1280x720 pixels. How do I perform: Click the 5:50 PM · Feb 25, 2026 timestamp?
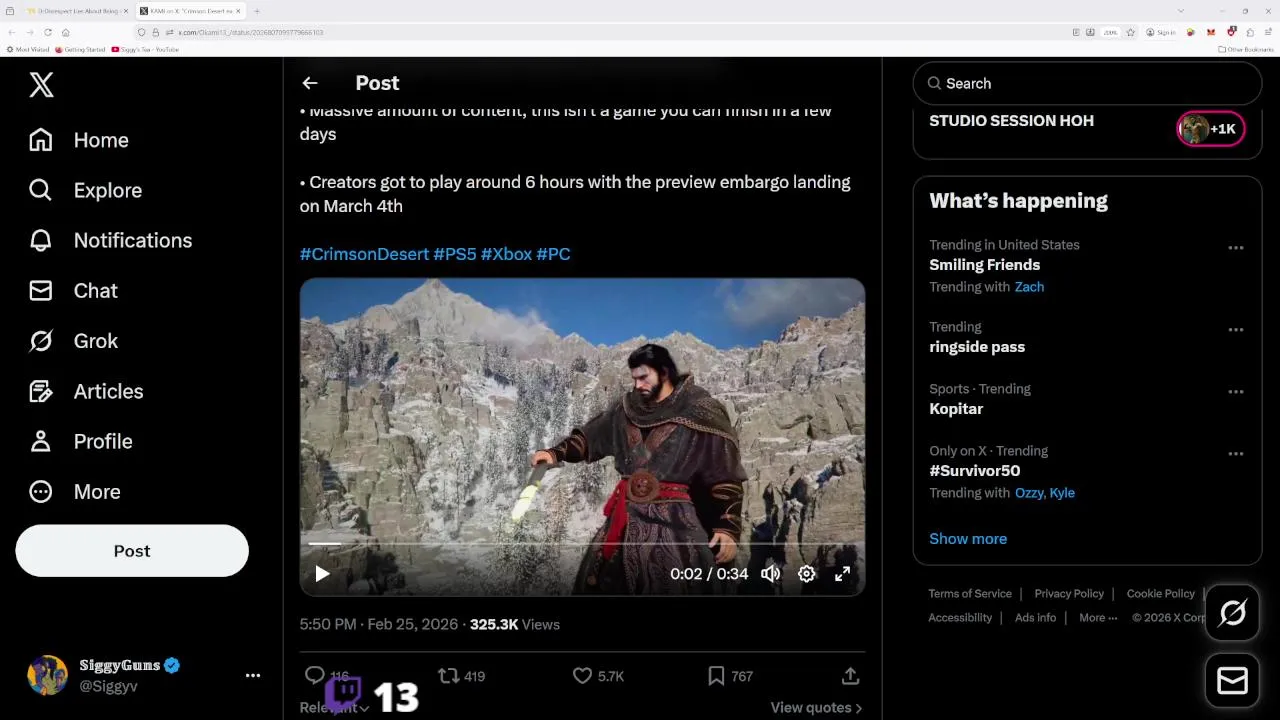point(379,624)
